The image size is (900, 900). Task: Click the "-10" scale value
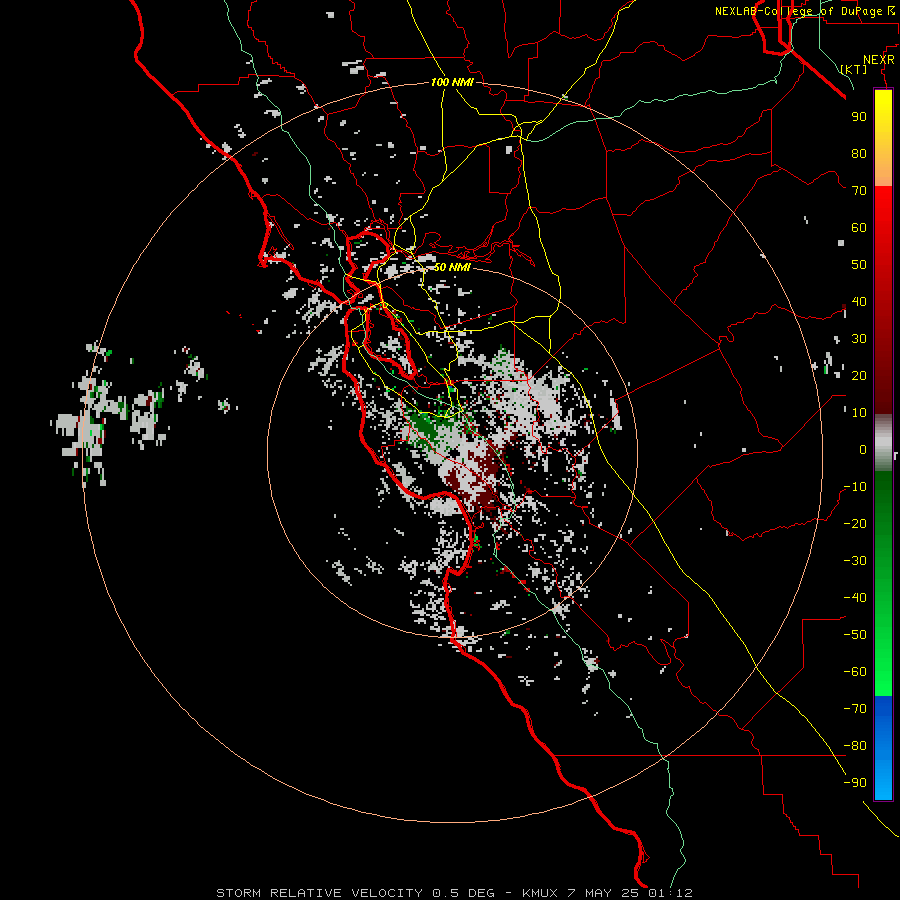[855, 487]
